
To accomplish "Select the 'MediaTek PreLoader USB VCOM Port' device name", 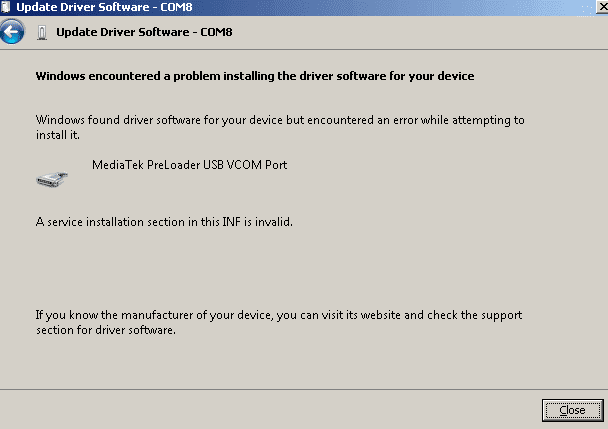I will point(190,165).
